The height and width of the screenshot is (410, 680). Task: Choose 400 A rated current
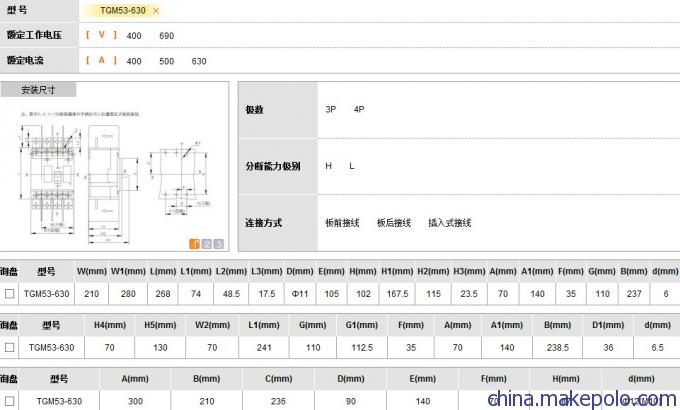tap(134, 61)
